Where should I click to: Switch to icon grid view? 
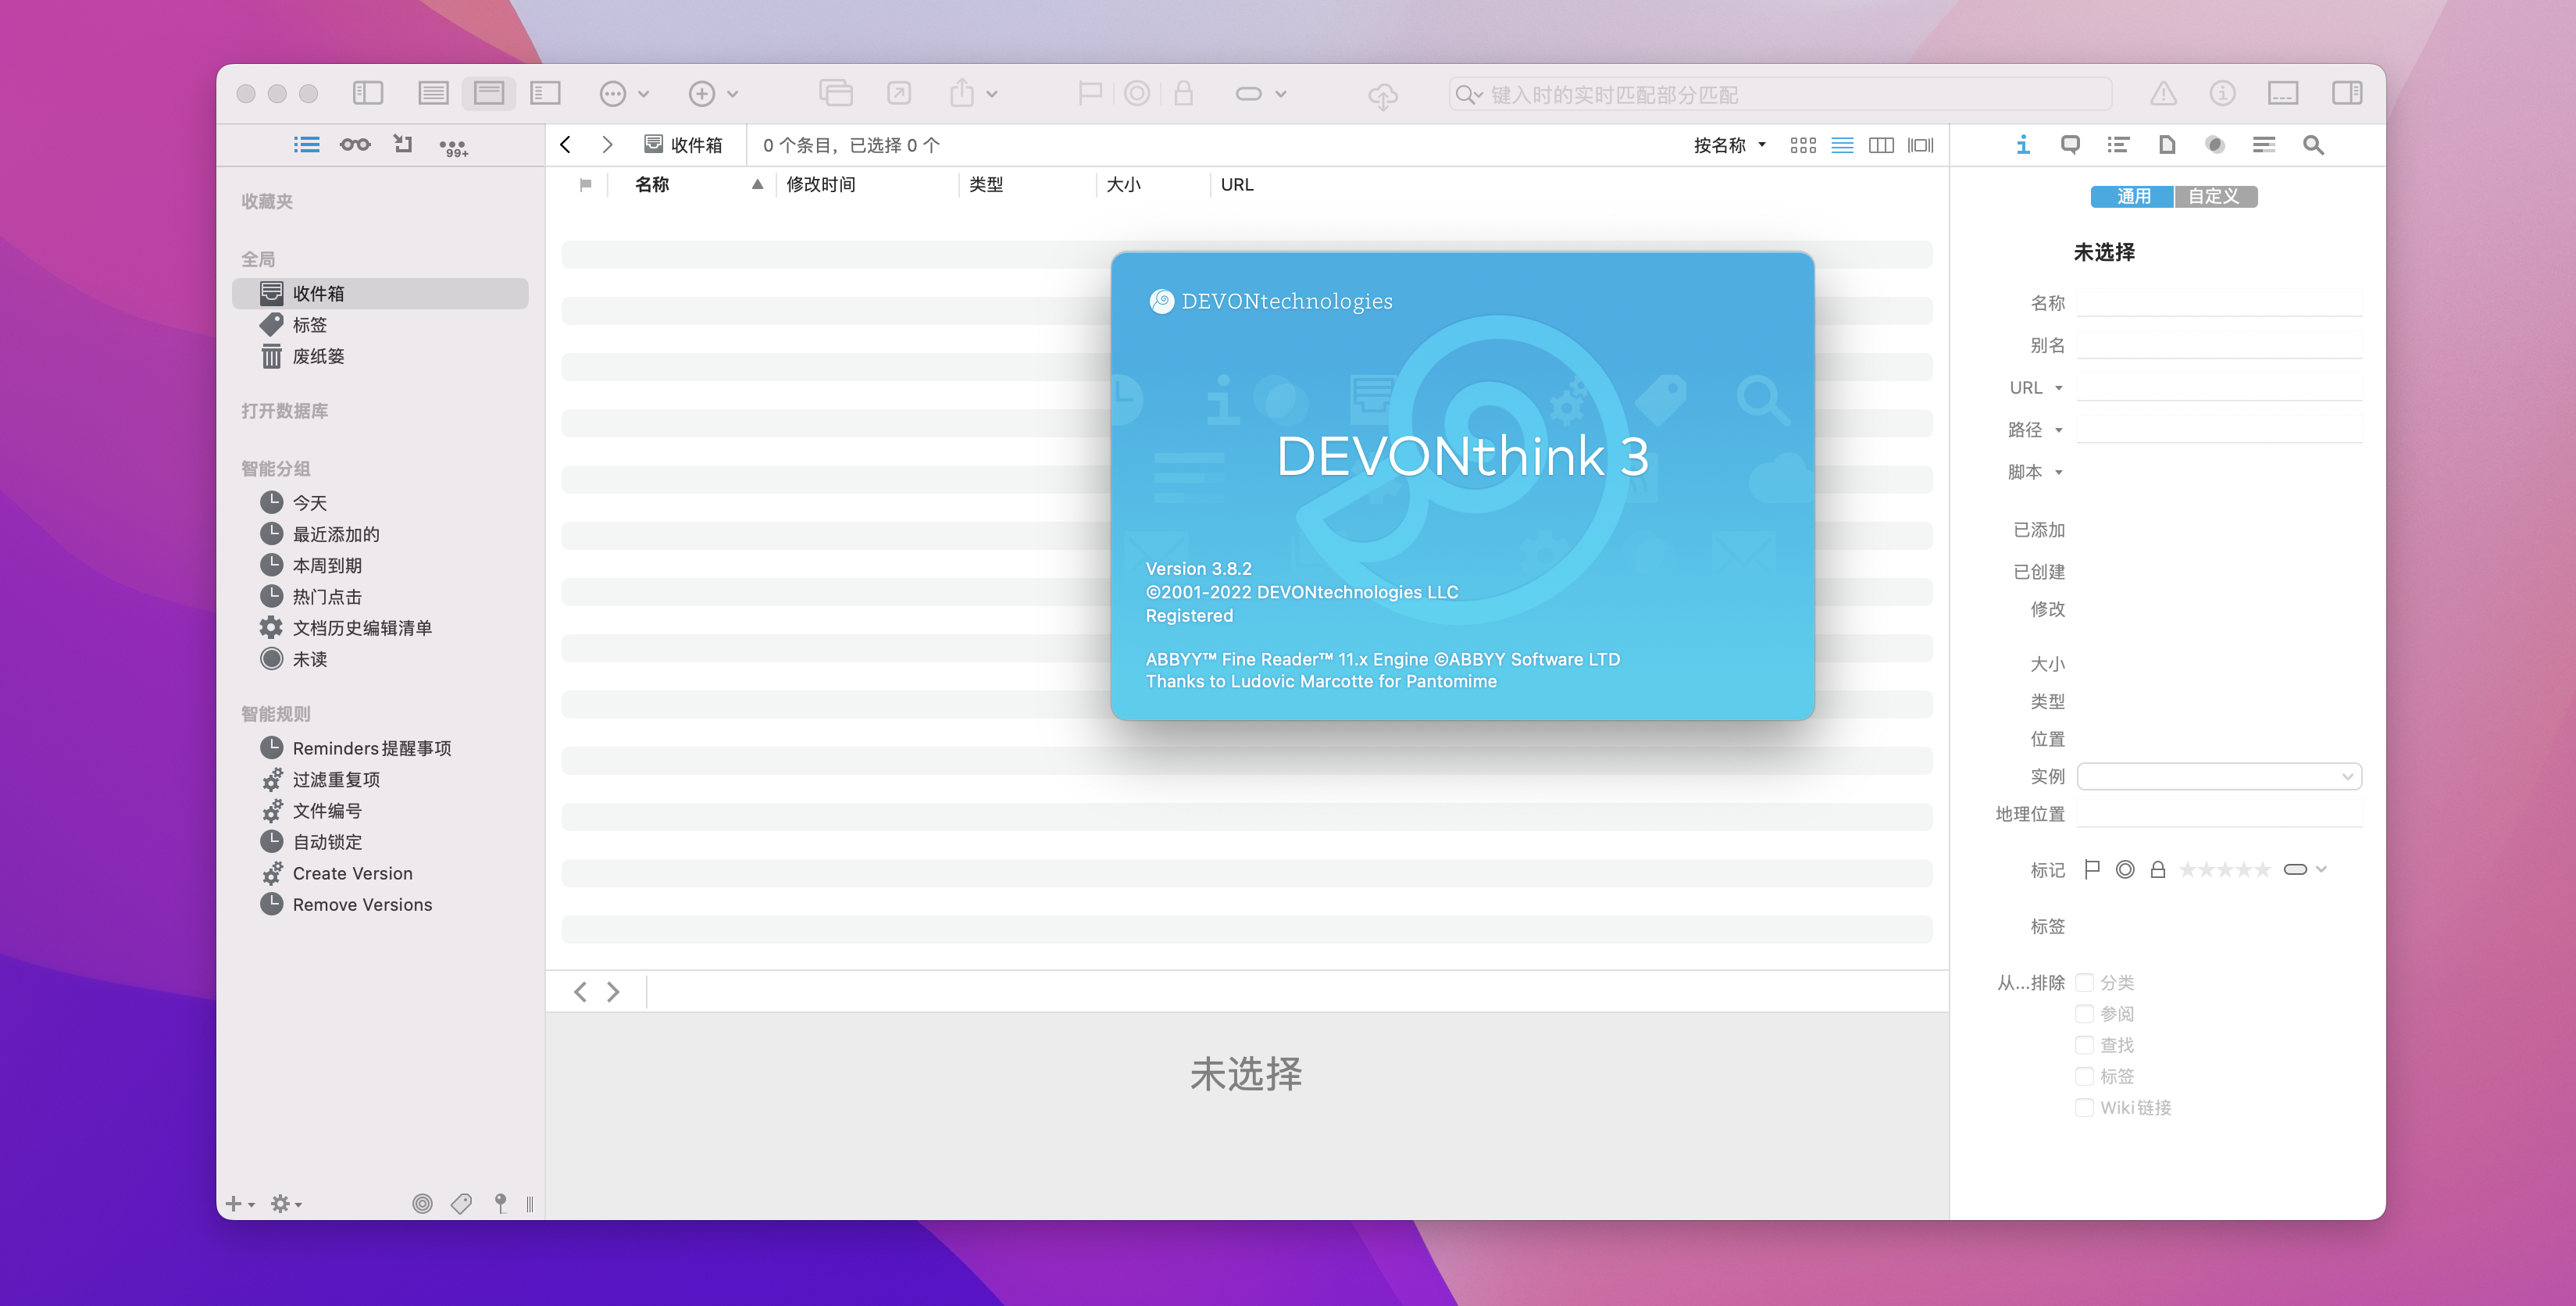click(x=1802, y=145)
